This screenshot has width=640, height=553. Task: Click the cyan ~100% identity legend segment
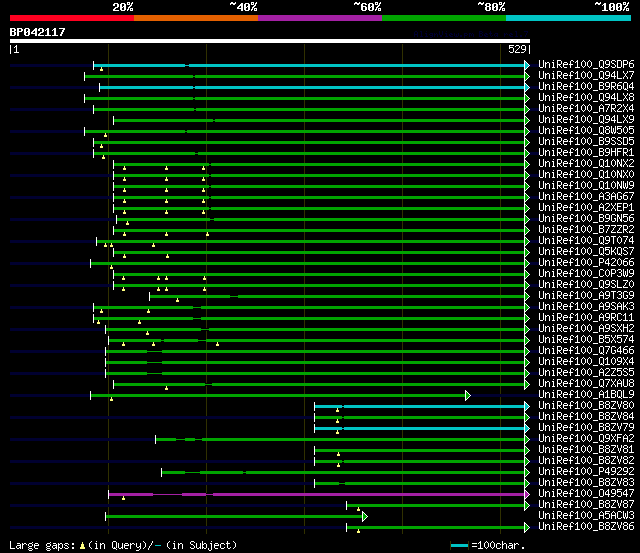tap(568, 18)
